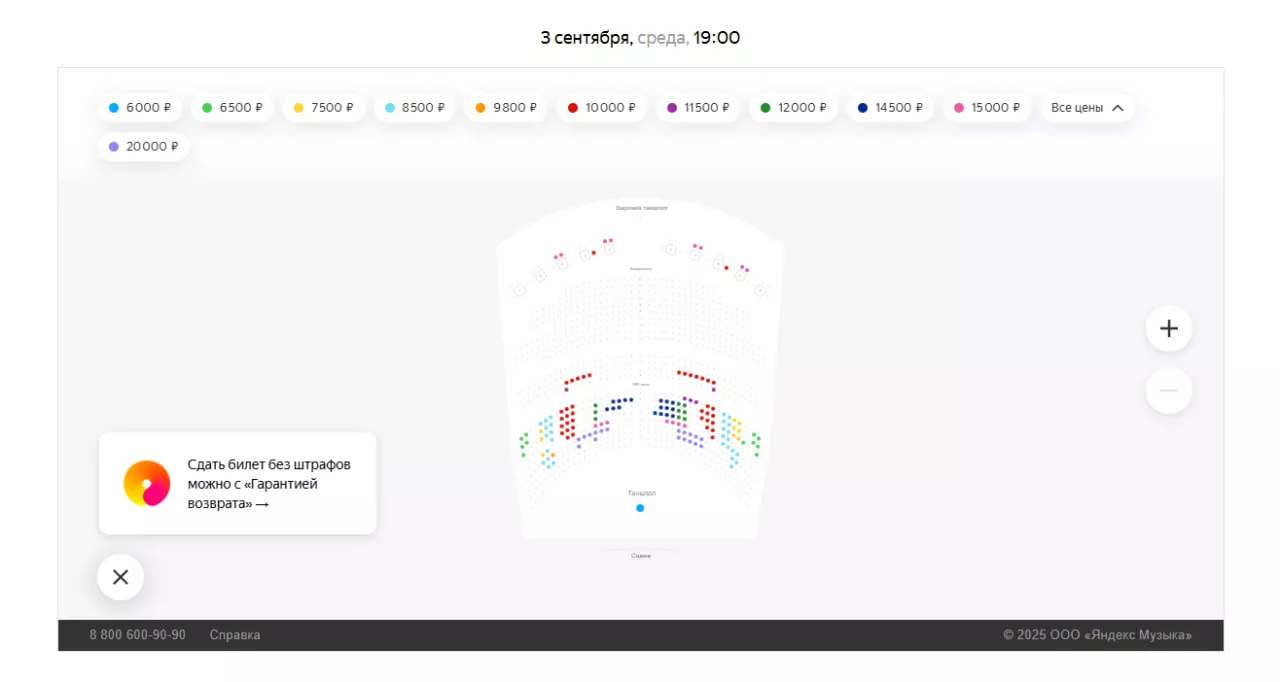Zoom in on the seating map
Viewport: 1280px width, 682px height.
pos(1168,328)
